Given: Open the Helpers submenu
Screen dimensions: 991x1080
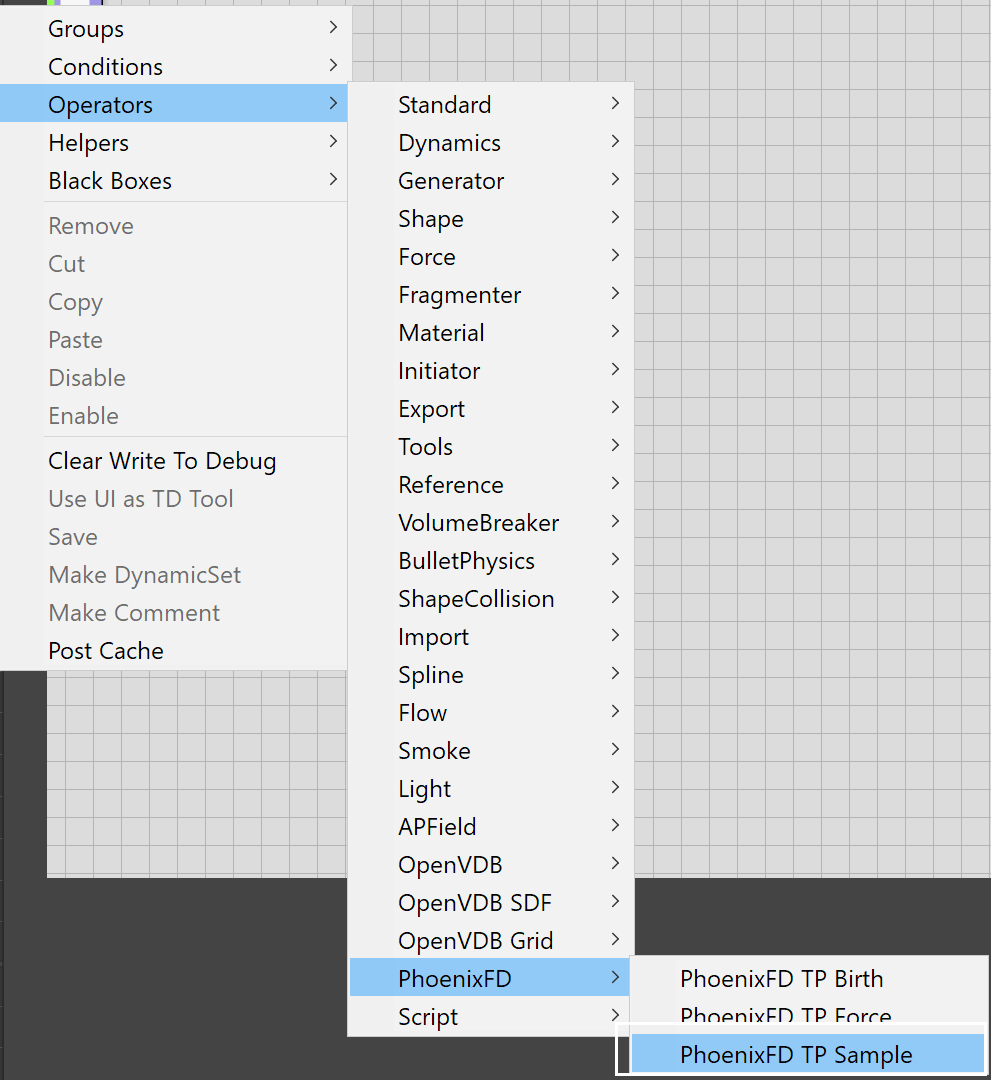Looking at the screenshot, I should 174,143.
